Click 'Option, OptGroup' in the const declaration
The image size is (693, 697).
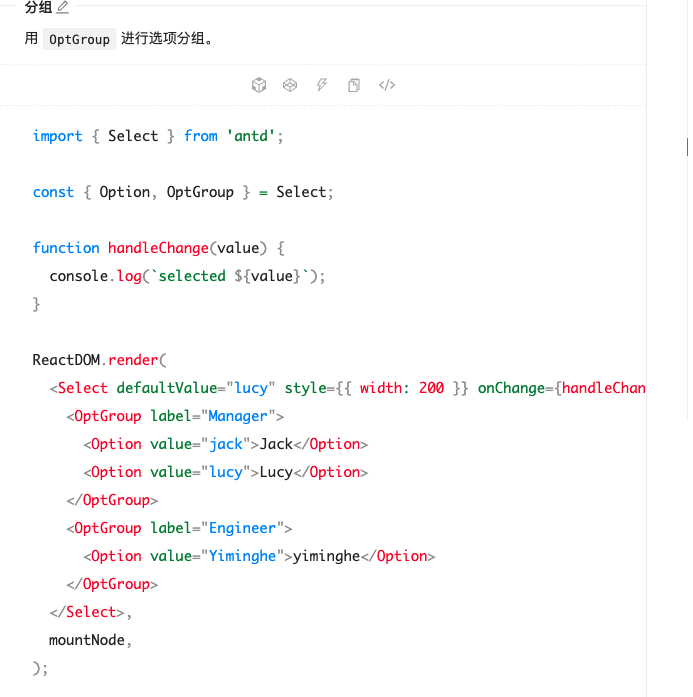[x=166, y=192]
